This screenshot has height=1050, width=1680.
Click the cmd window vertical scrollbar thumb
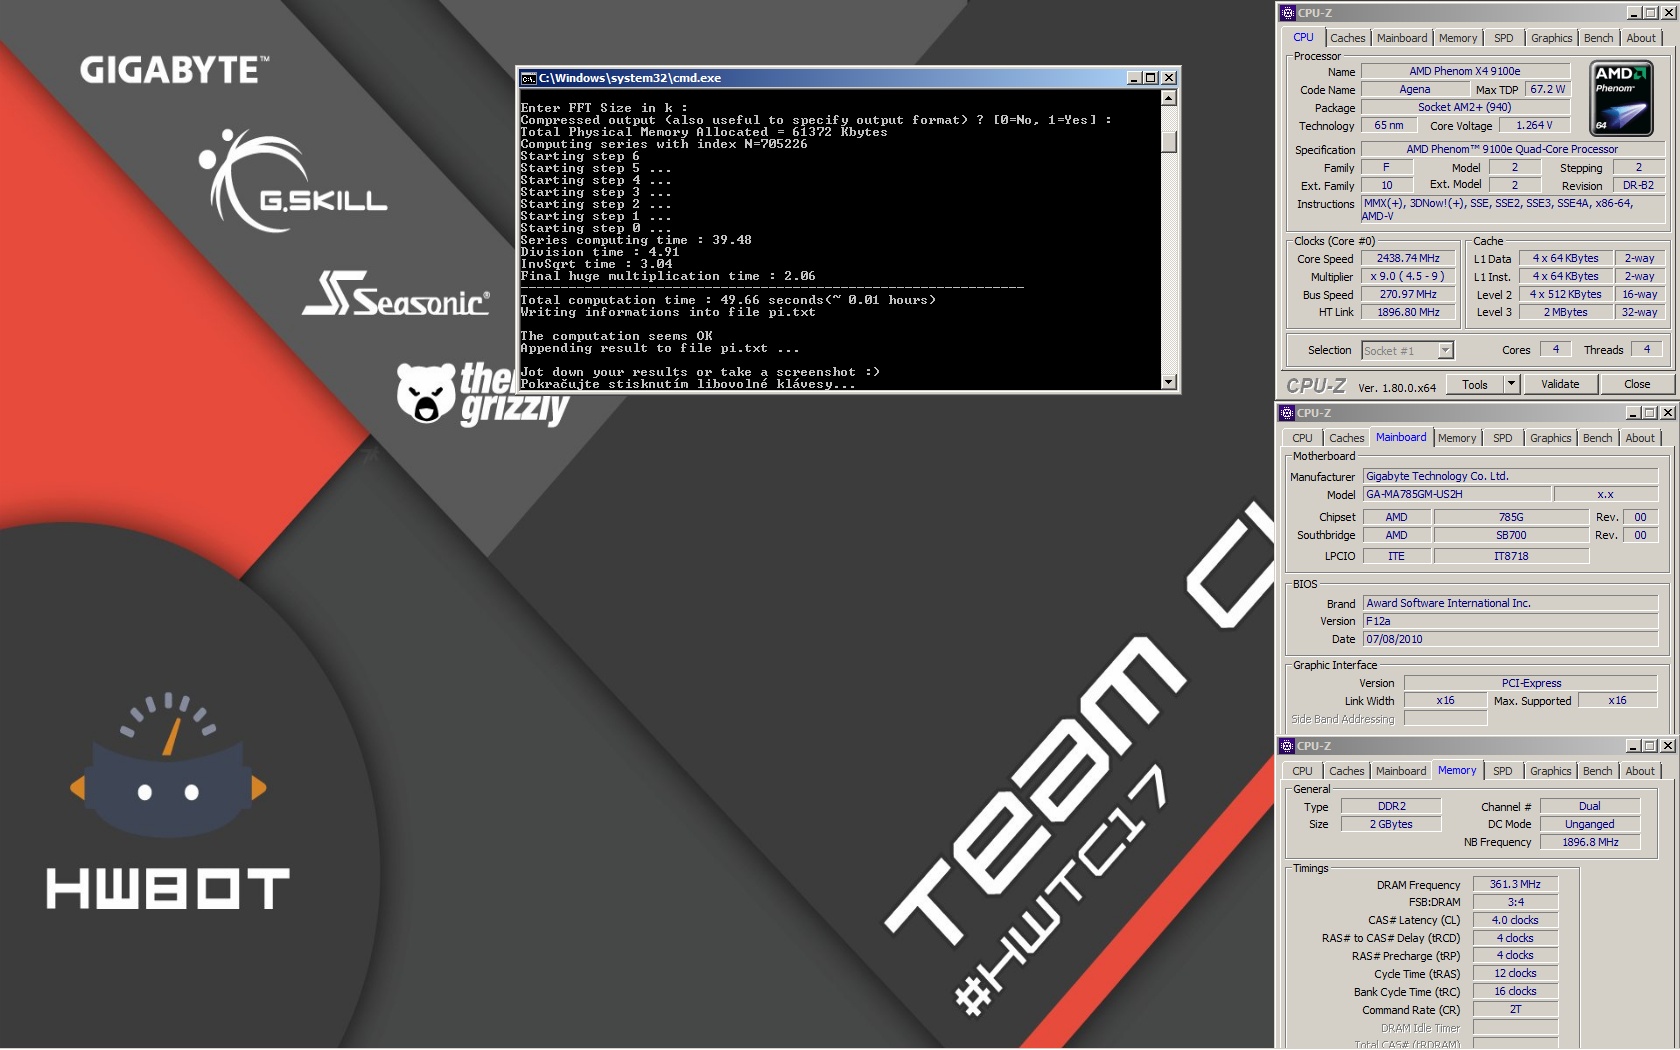pos(1169,141)
